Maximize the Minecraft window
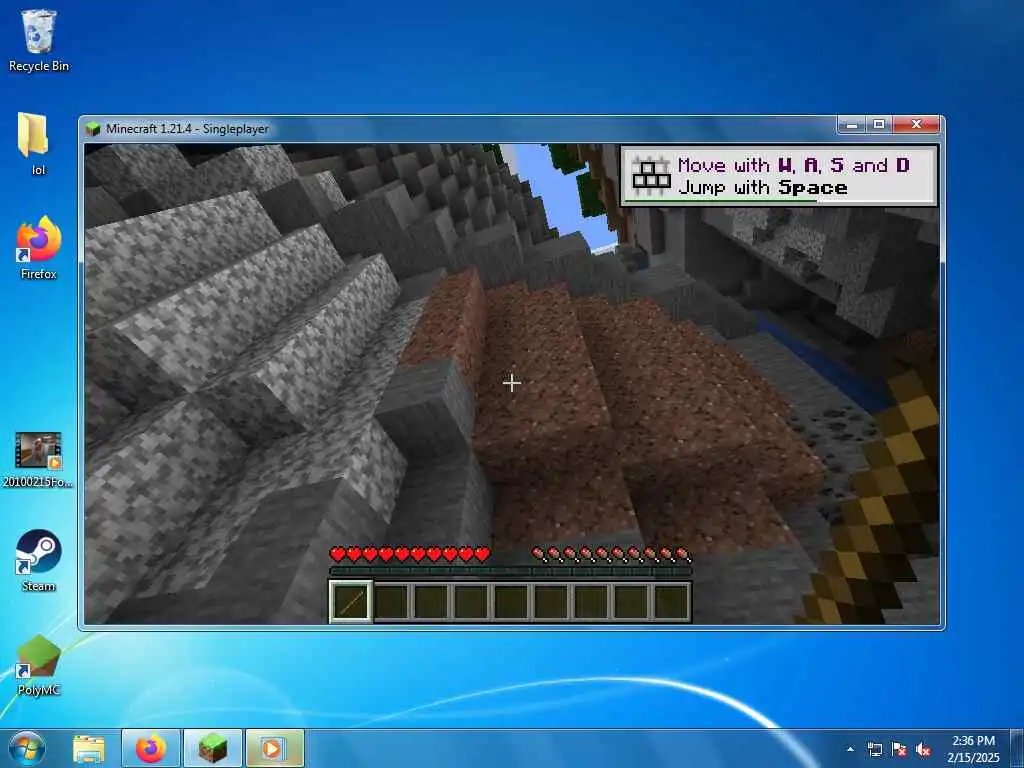The width and height of the screenshot is (1024, 768). (x=879, y=124)
